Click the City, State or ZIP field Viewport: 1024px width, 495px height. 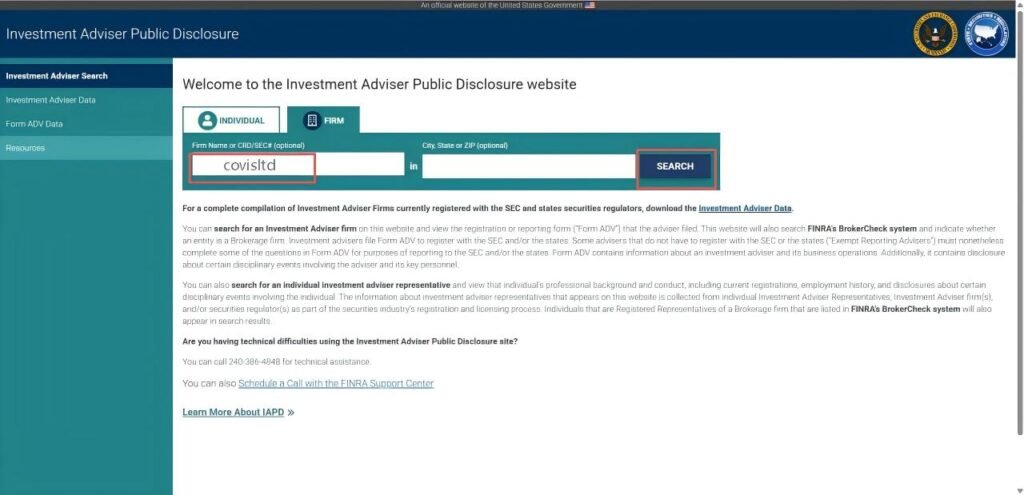pos(528,166)
